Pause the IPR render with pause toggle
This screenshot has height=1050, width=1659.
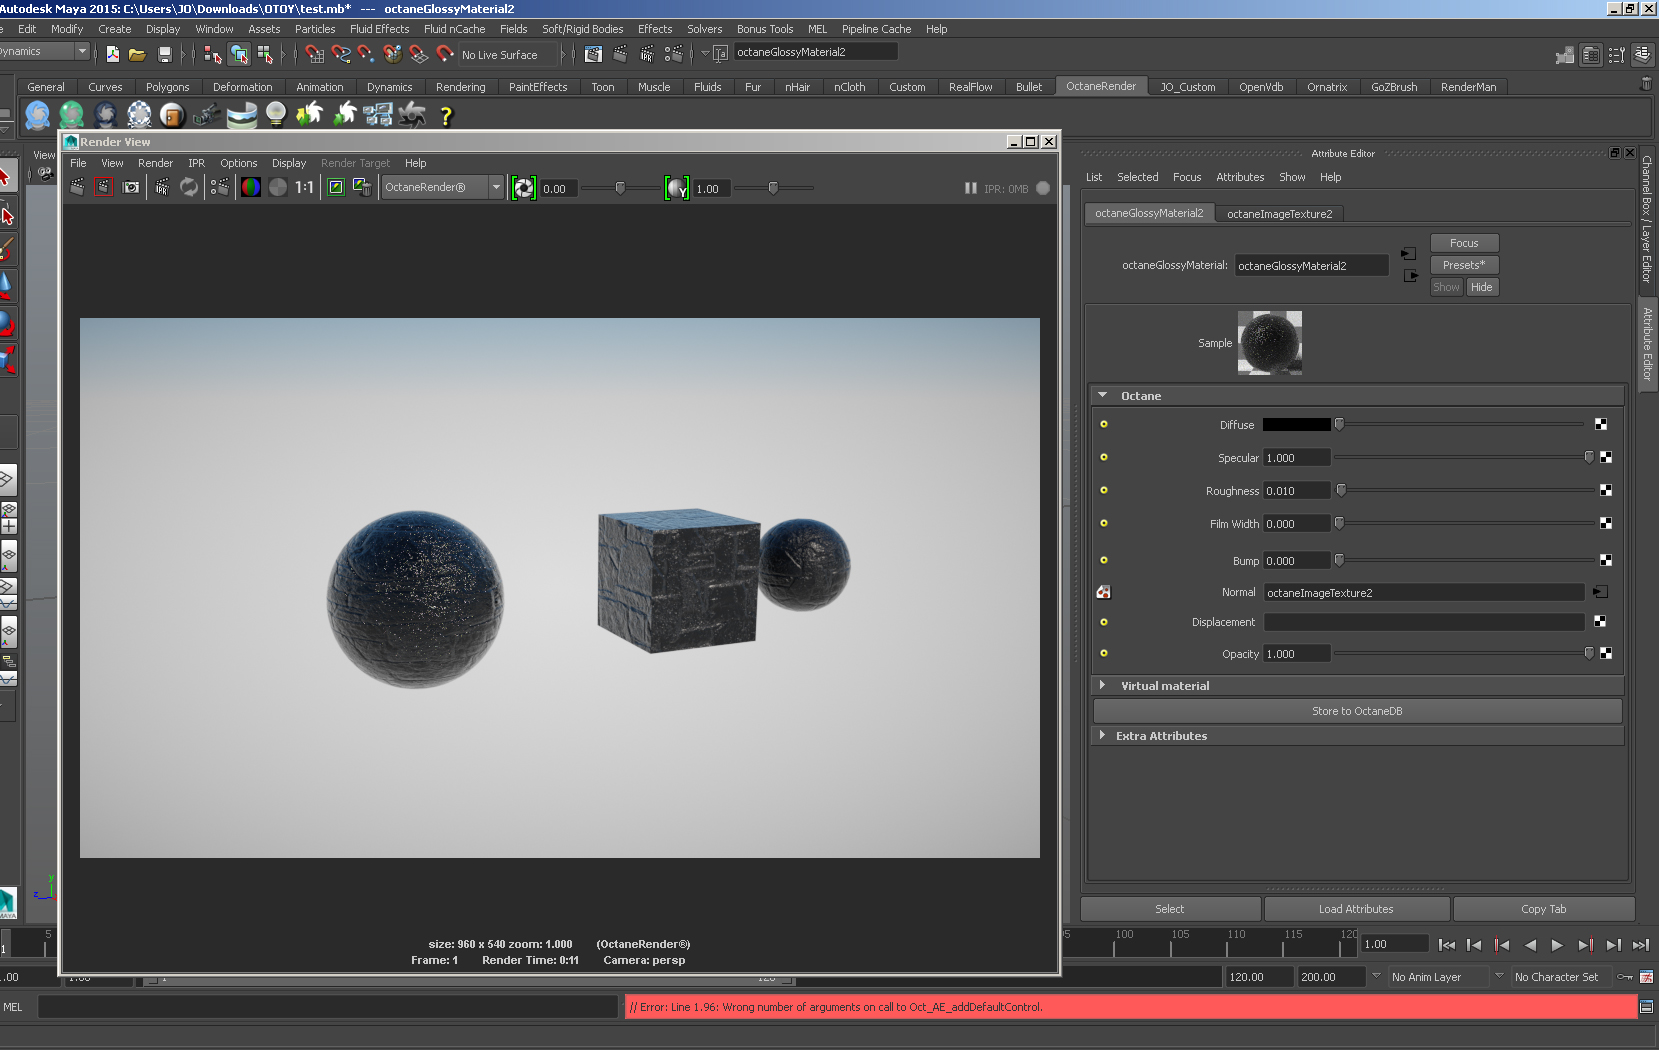pos(970,188)
